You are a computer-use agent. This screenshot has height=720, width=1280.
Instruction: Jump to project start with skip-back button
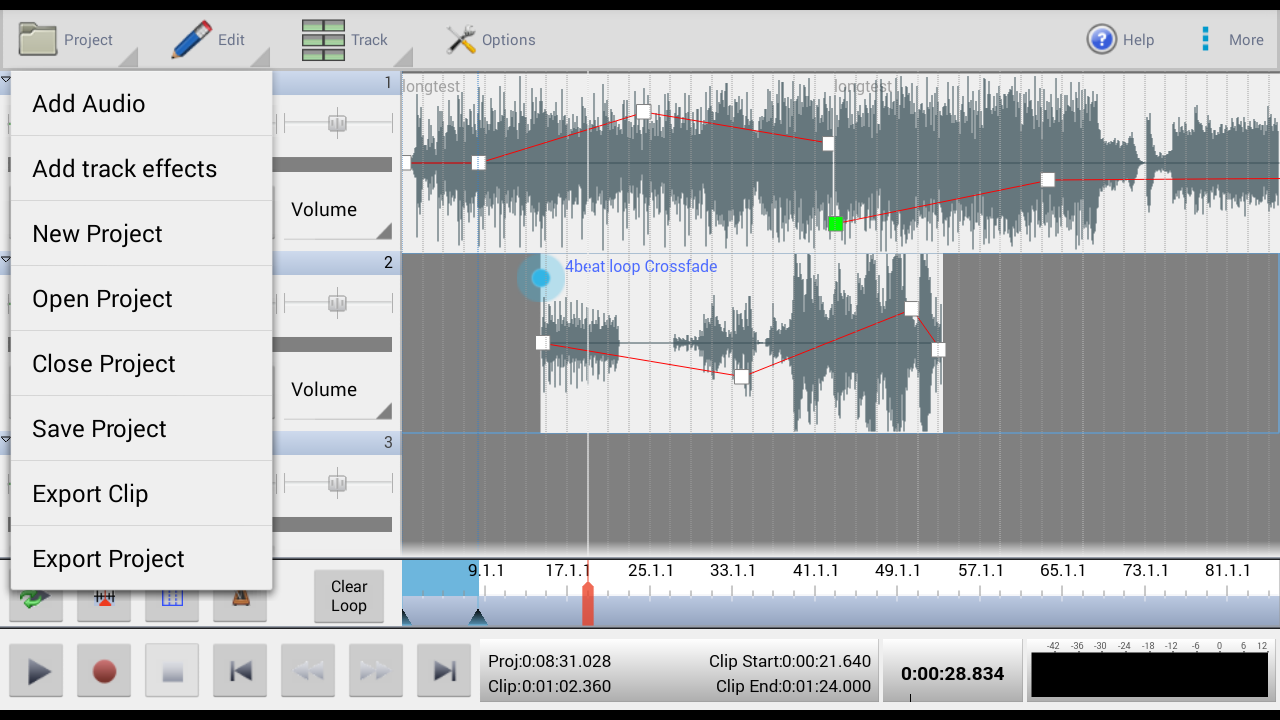click(240, 671)
